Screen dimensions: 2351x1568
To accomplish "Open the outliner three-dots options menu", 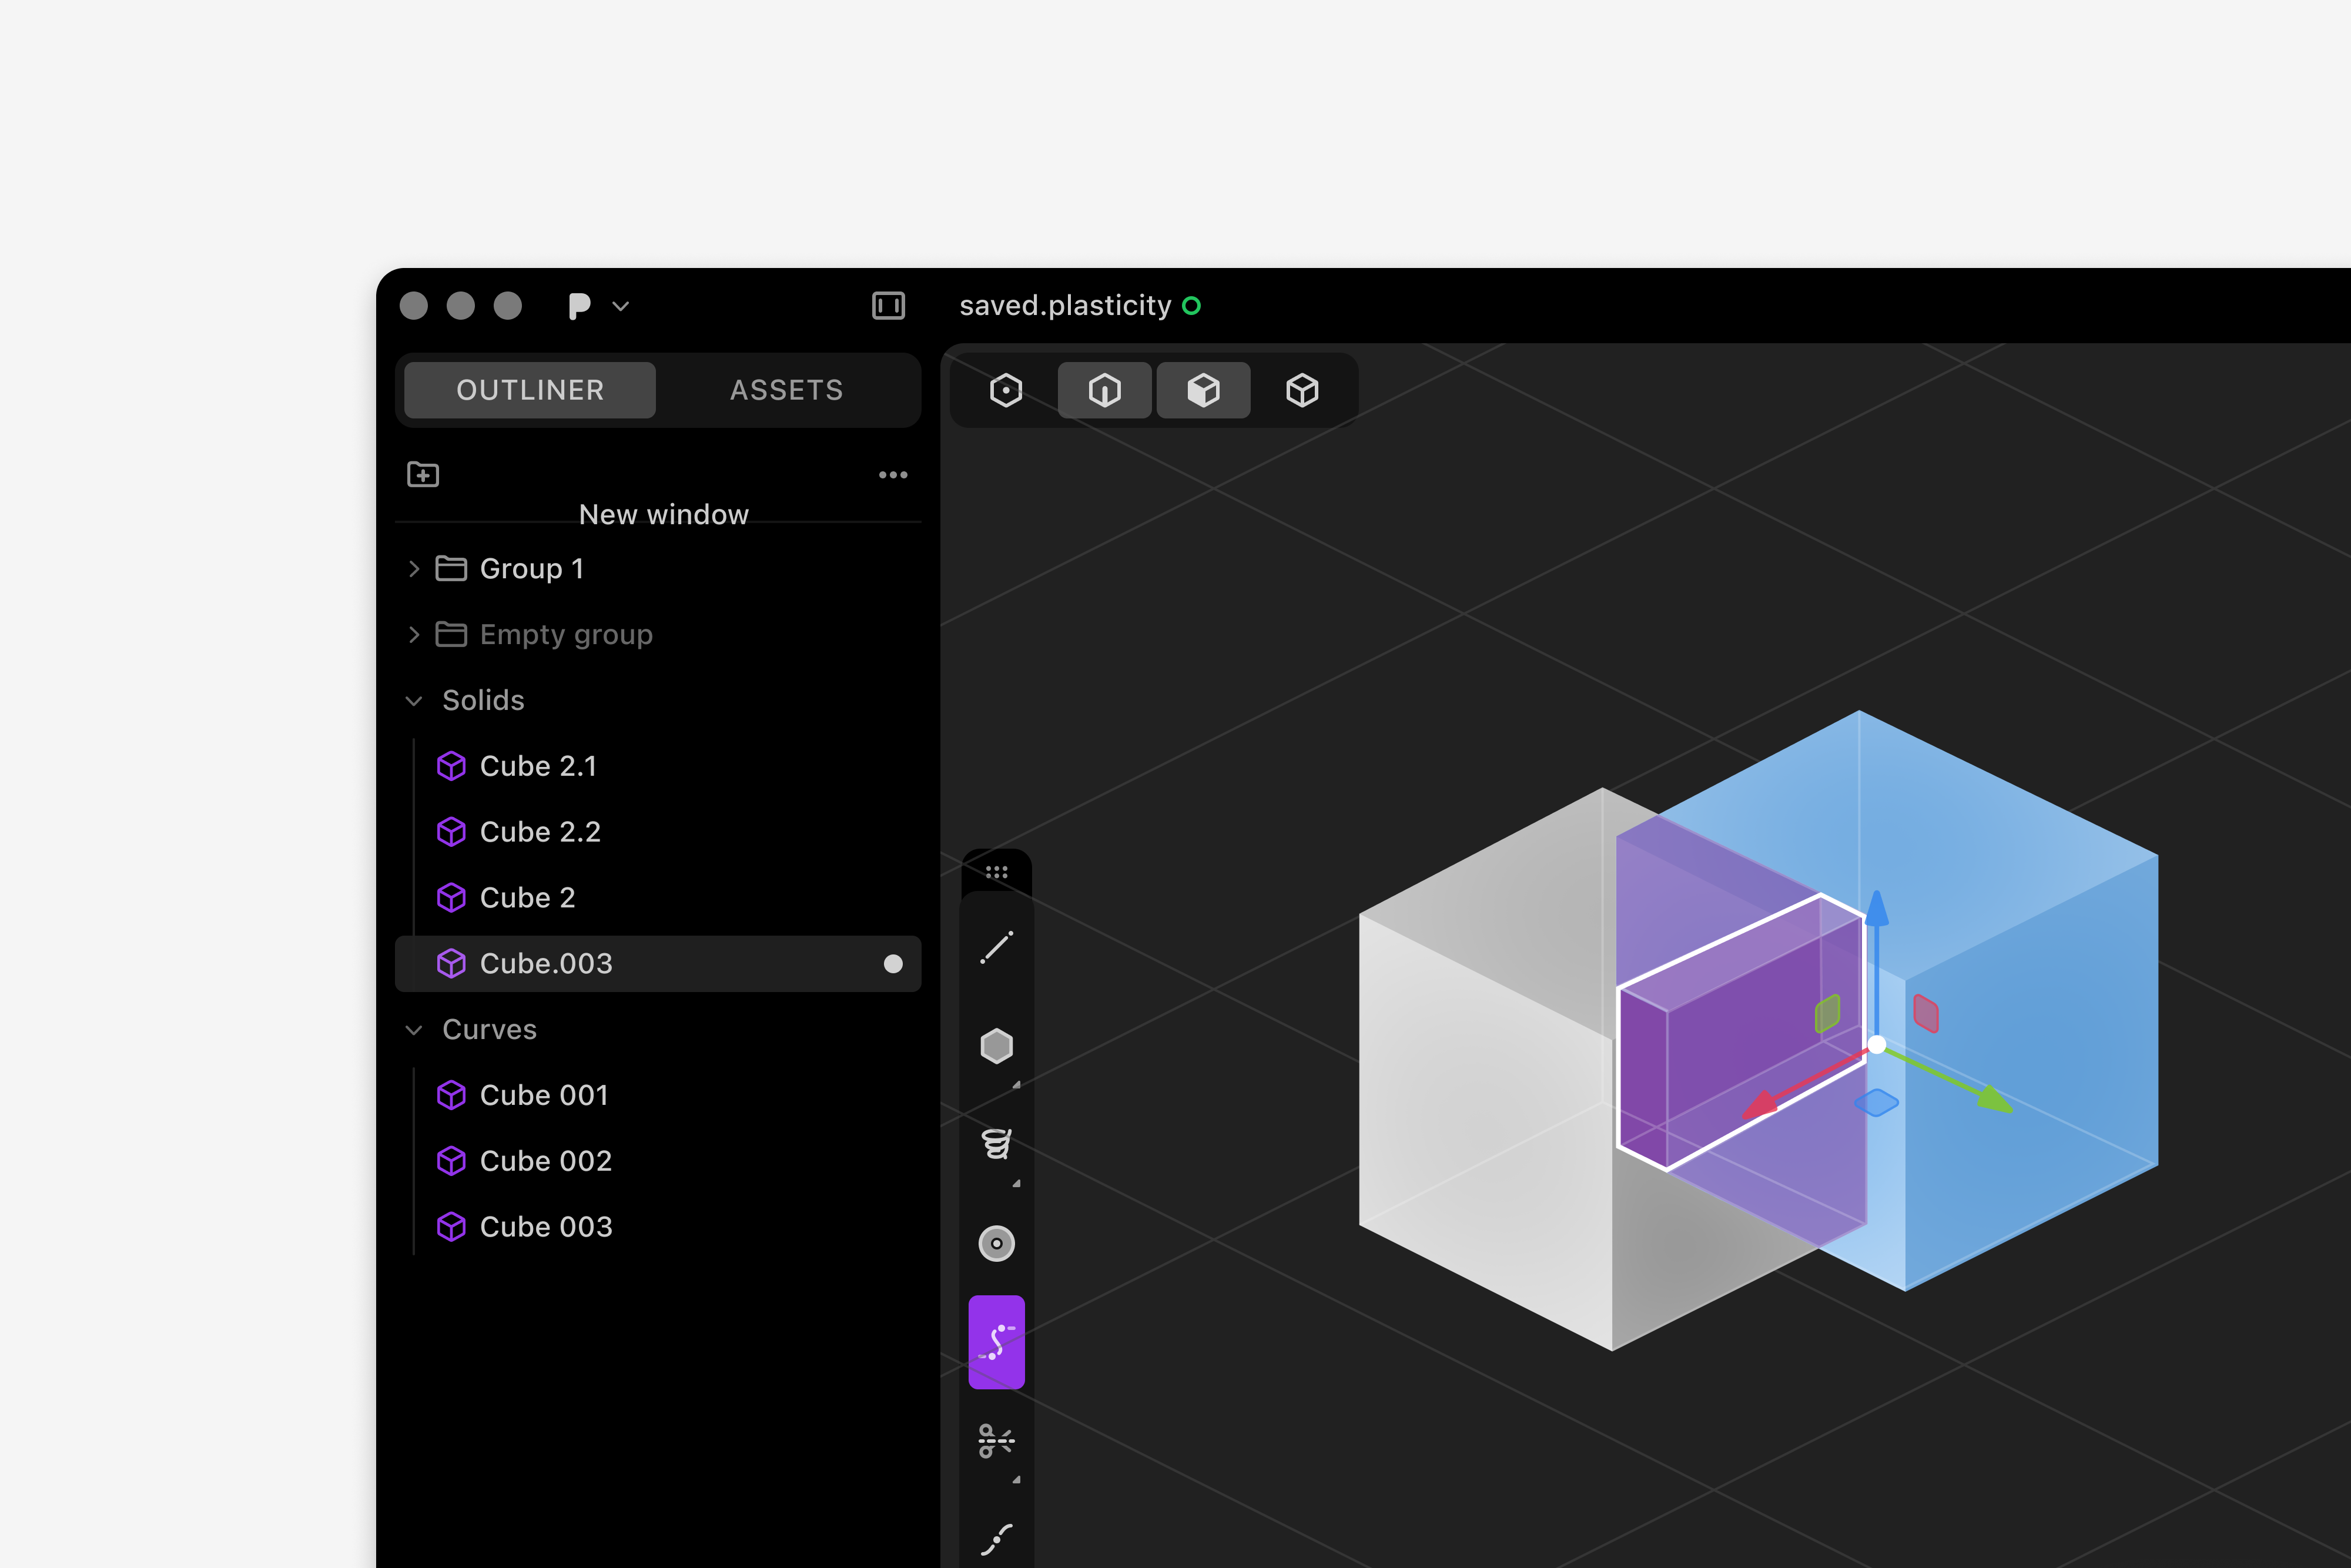I will 893,475.
